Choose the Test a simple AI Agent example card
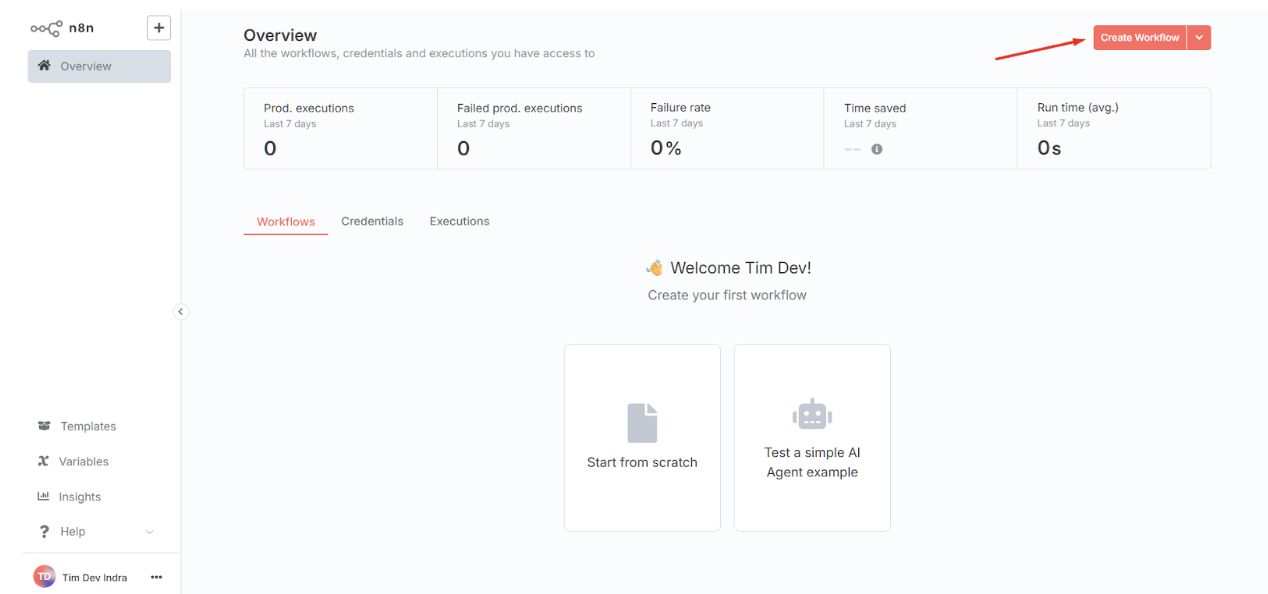The width and height of the screenshot is (1268, 594). 812,438
